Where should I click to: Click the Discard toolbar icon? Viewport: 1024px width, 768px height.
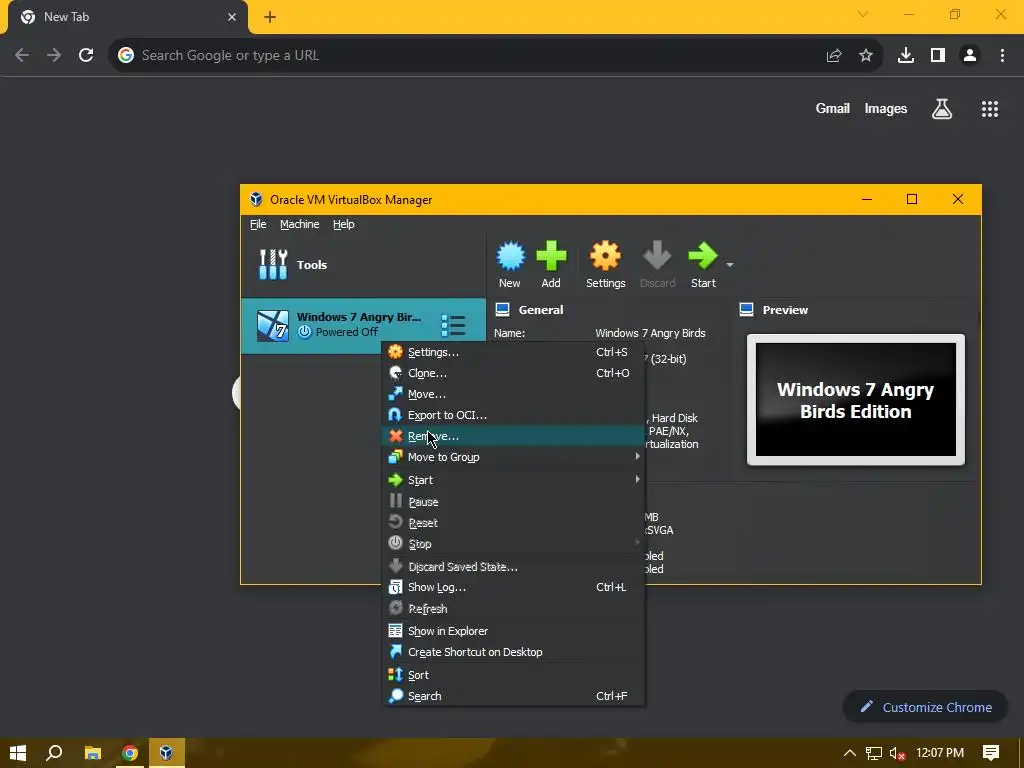coord(657,264)
